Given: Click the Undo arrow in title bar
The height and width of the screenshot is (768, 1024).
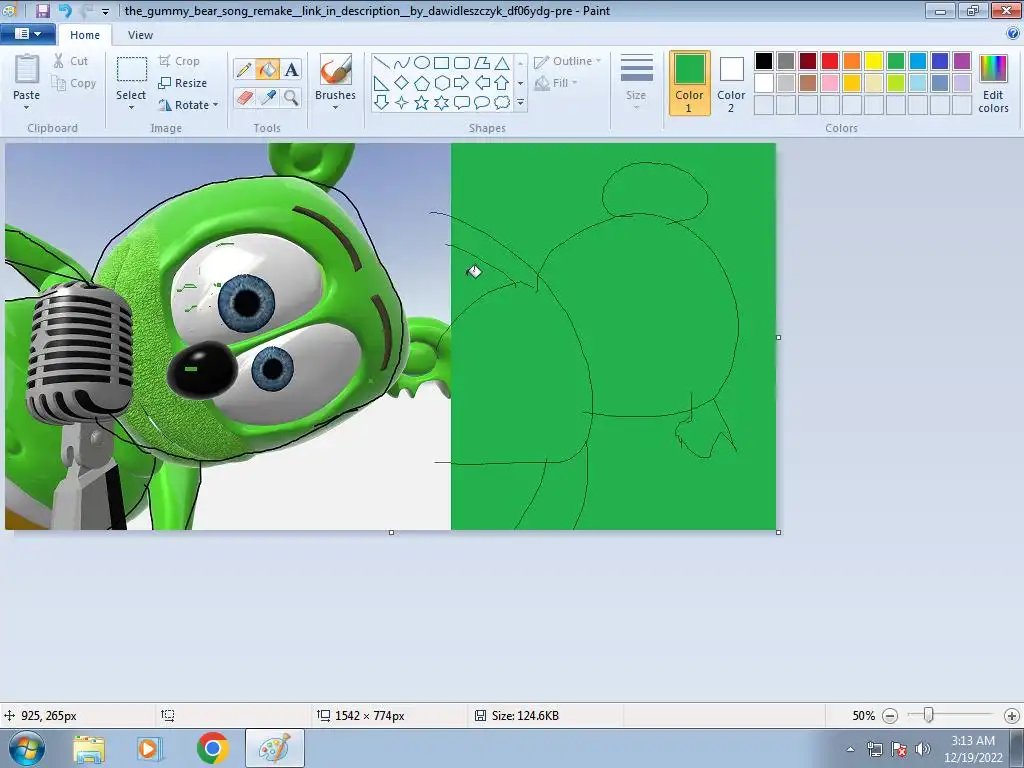Looking at the screenshot, I should tap(64, 10).
